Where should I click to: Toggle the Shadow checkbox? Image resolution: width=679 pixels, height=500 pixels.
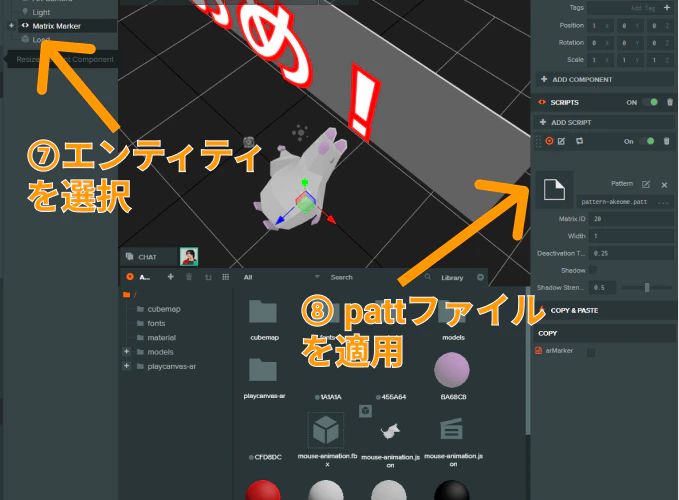click(x=593, y=270)
